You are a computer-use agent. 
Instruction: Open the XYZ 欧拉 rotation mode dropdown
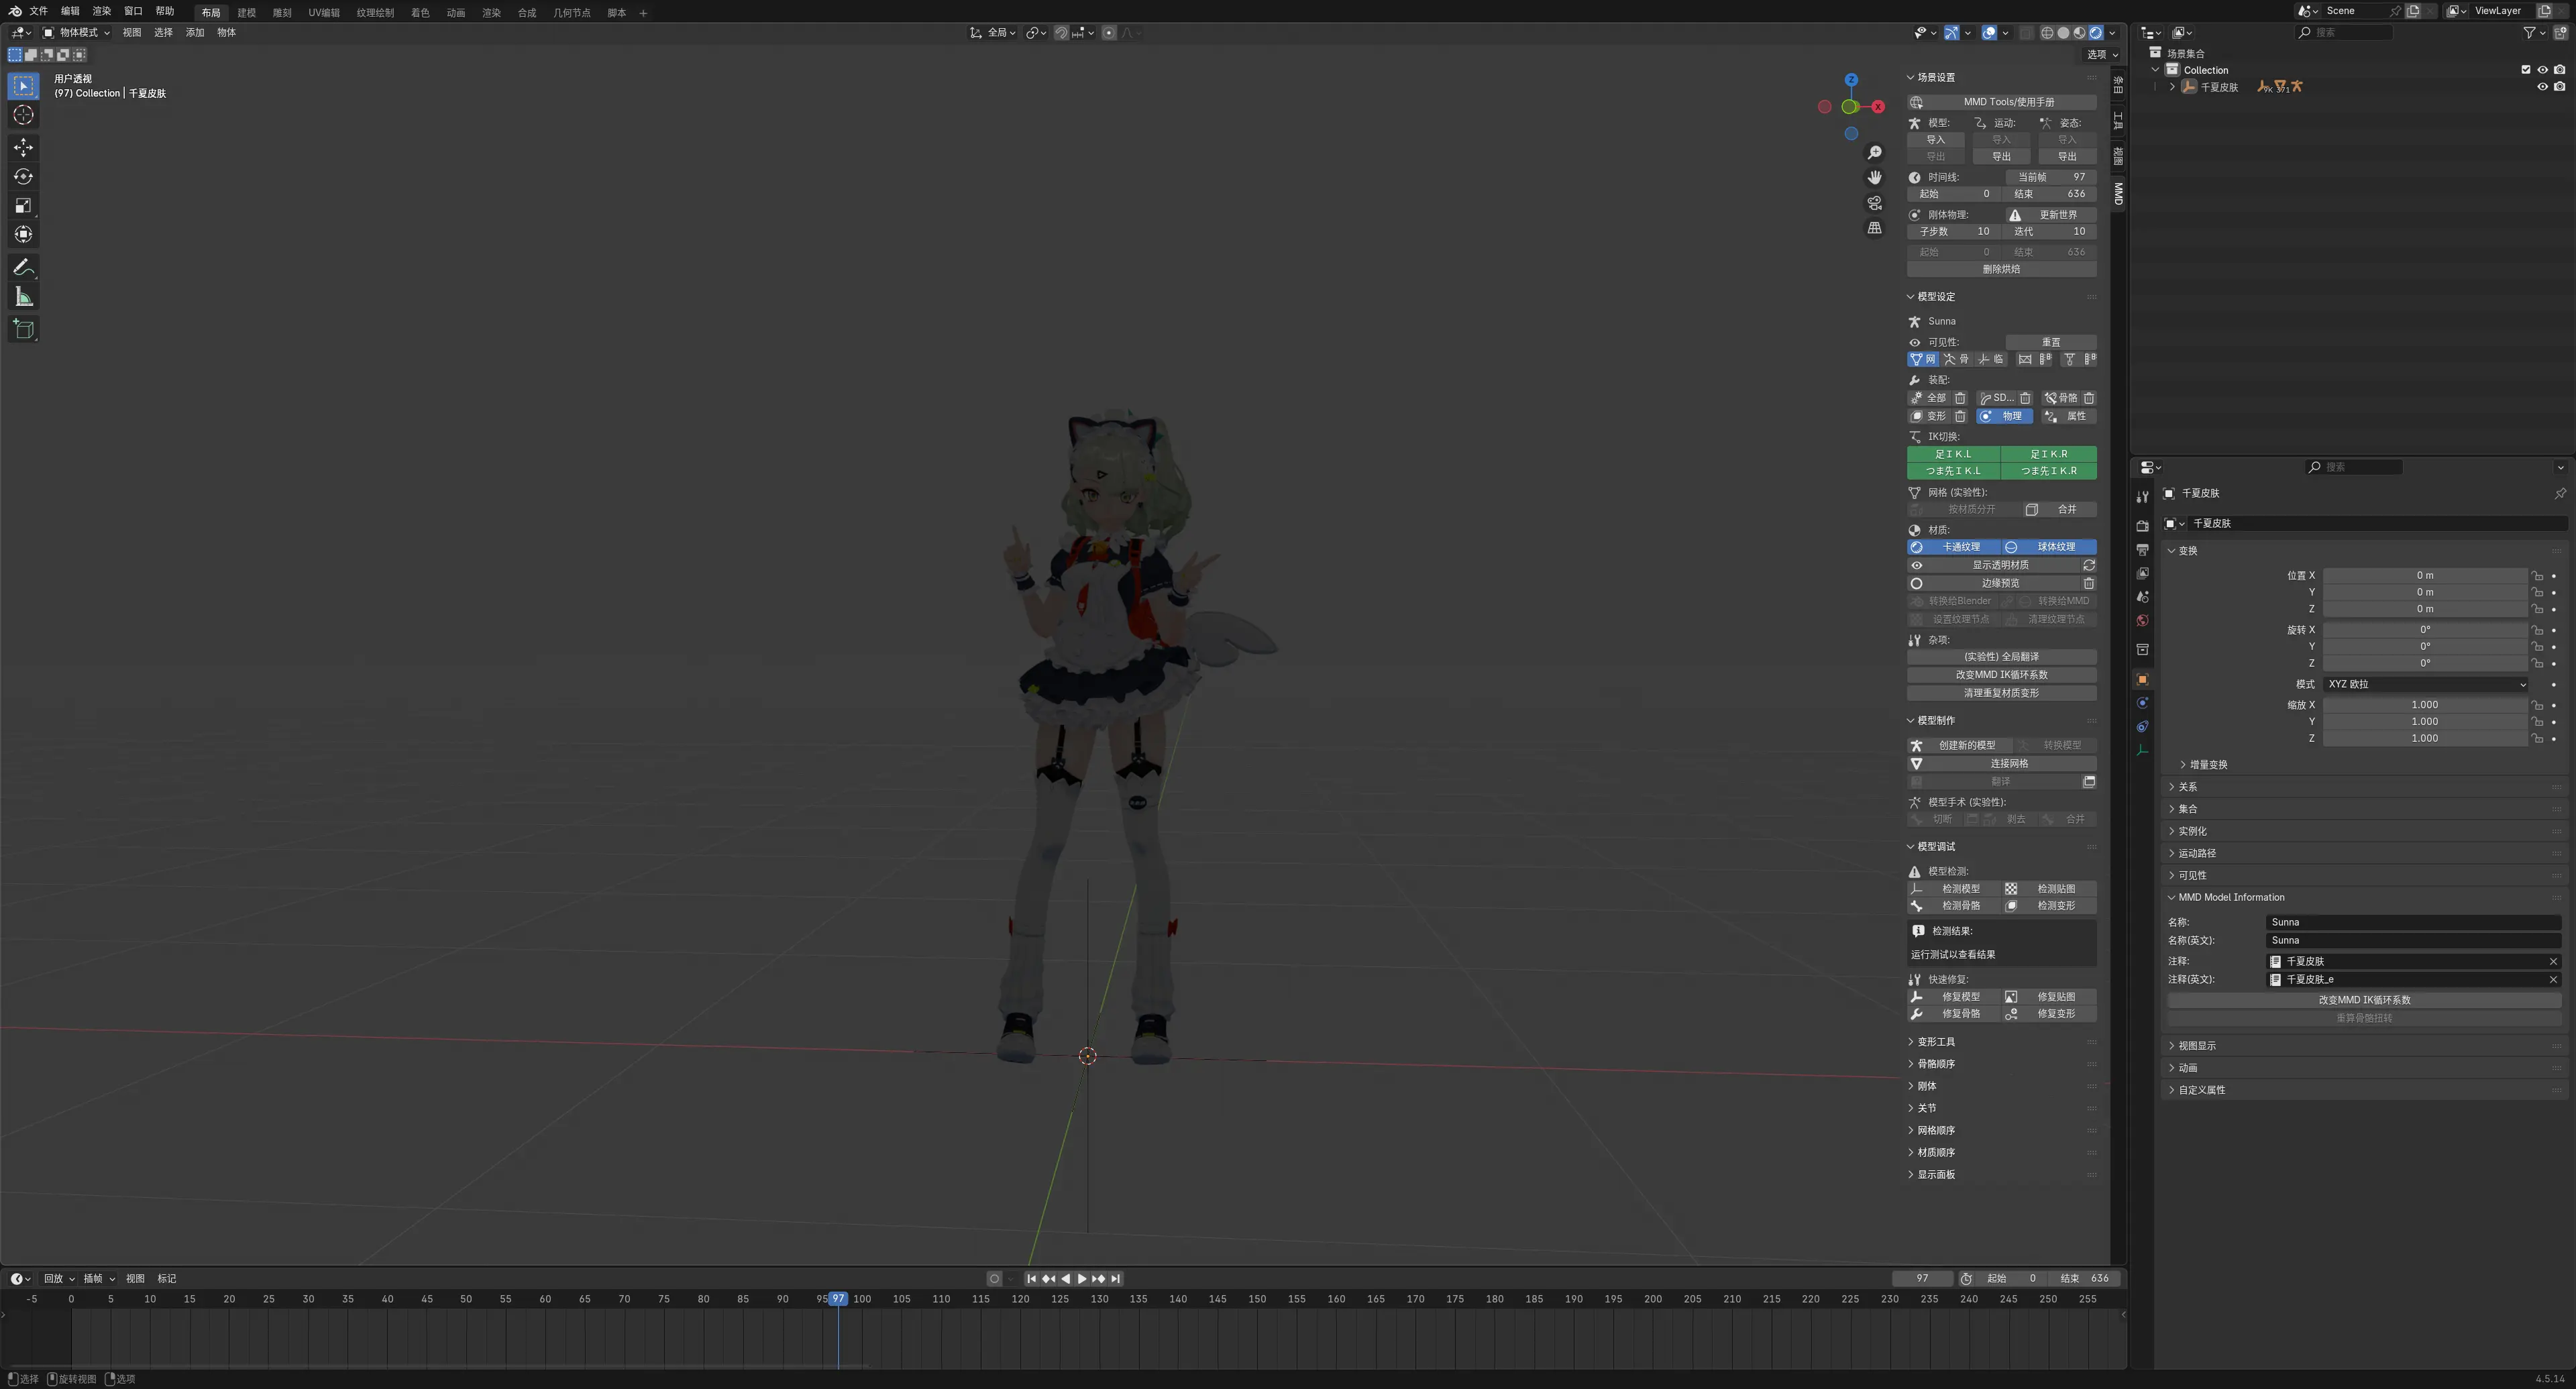click(2425, 684)
